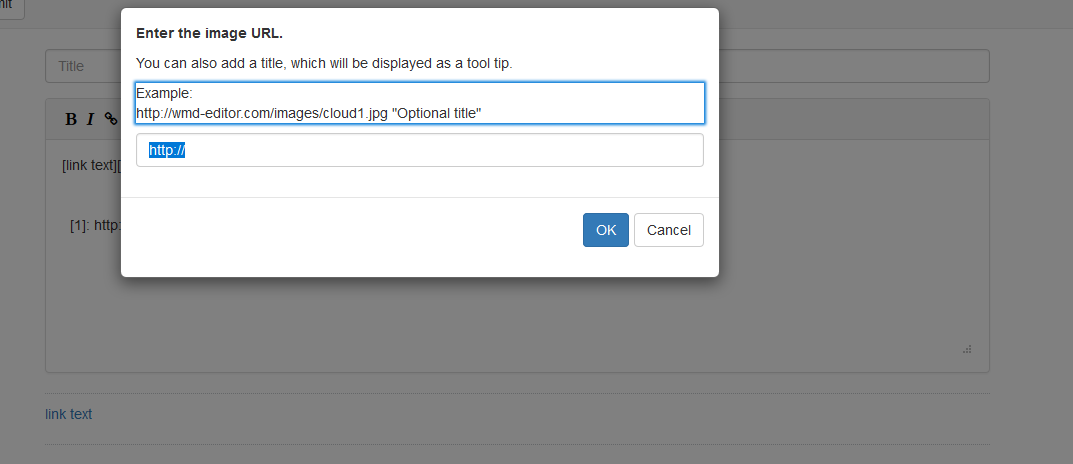Insert hyperlink via chain icon
The image size is (1073, 464).
(111, 119)
